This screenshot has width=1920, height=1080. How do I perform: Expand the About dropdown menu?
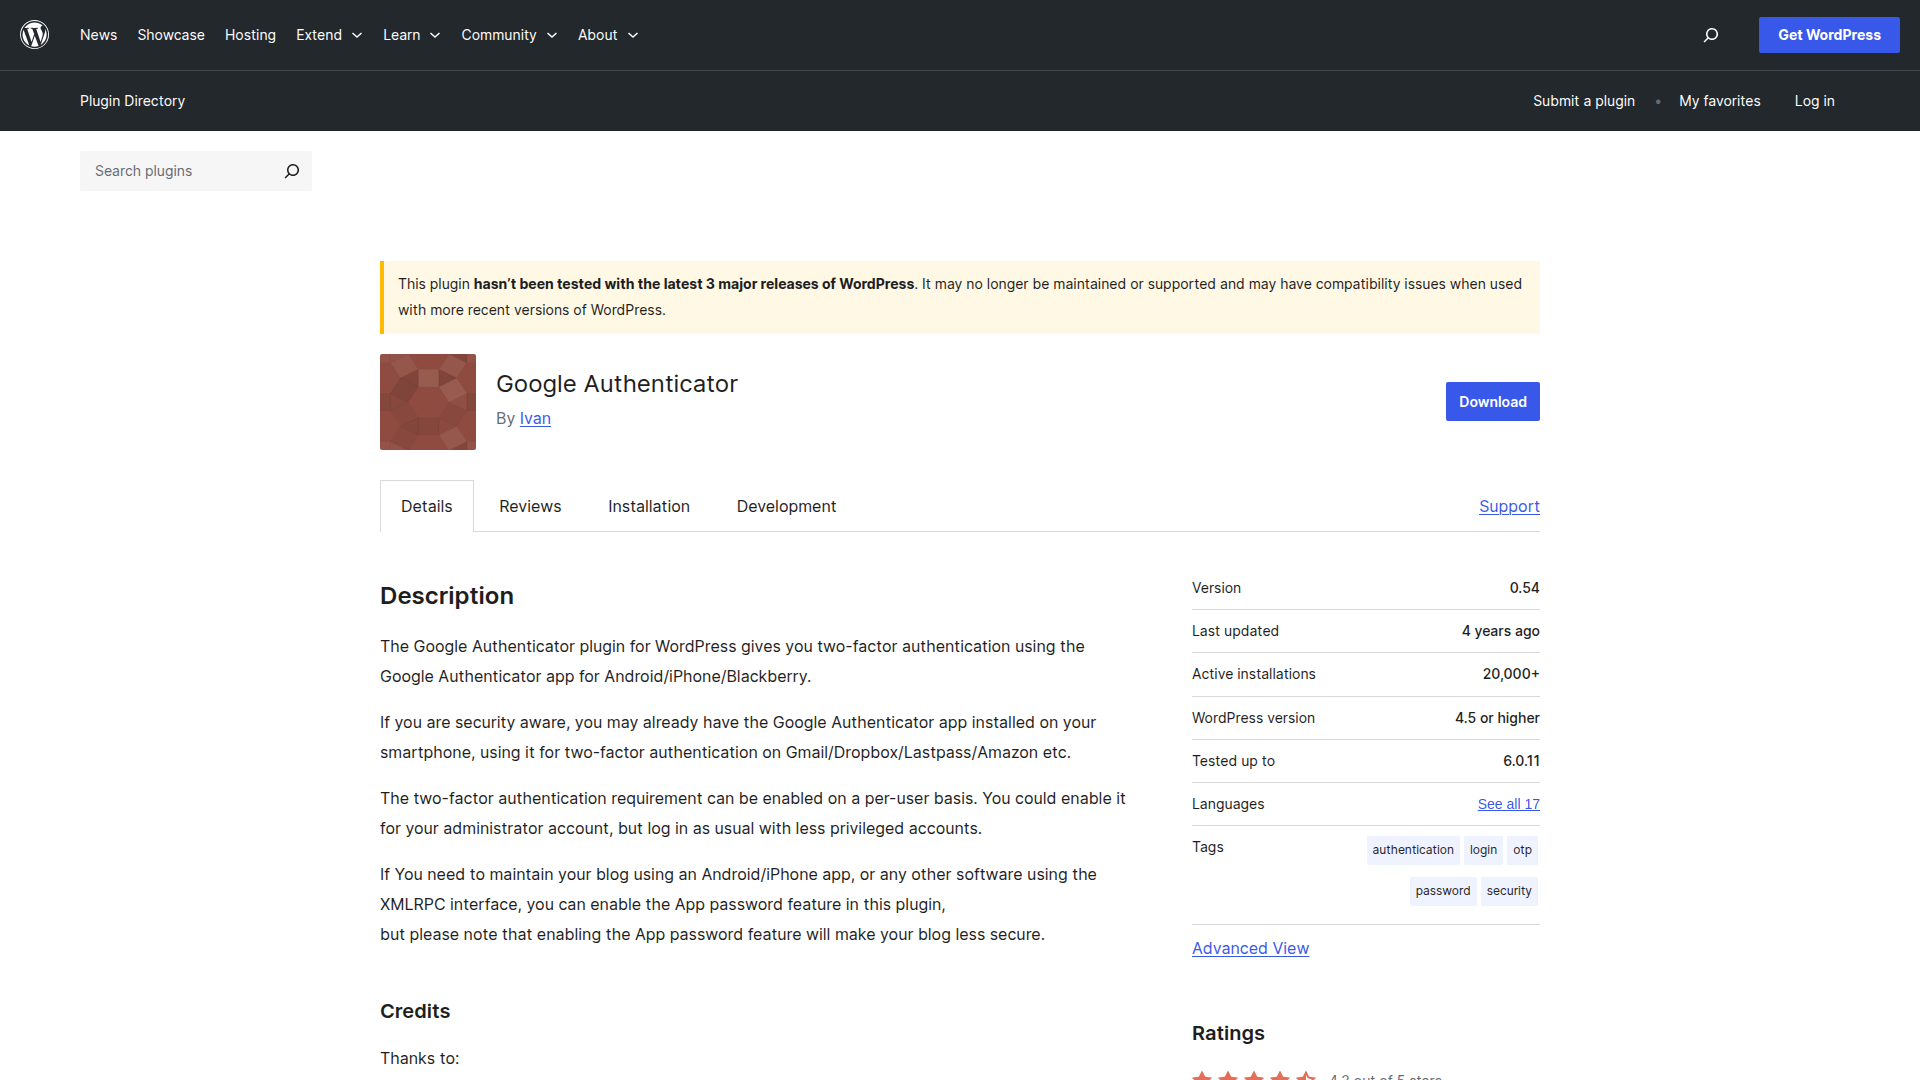click(x=608, y=35)
